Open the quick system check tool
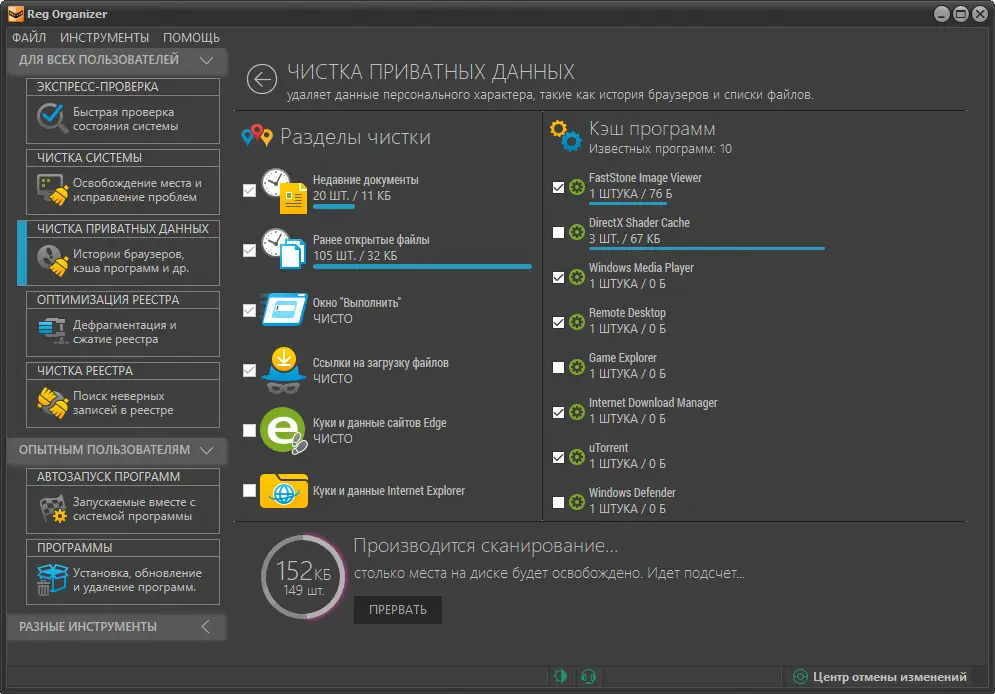995x694 pixels. click(x=122, y=118)
